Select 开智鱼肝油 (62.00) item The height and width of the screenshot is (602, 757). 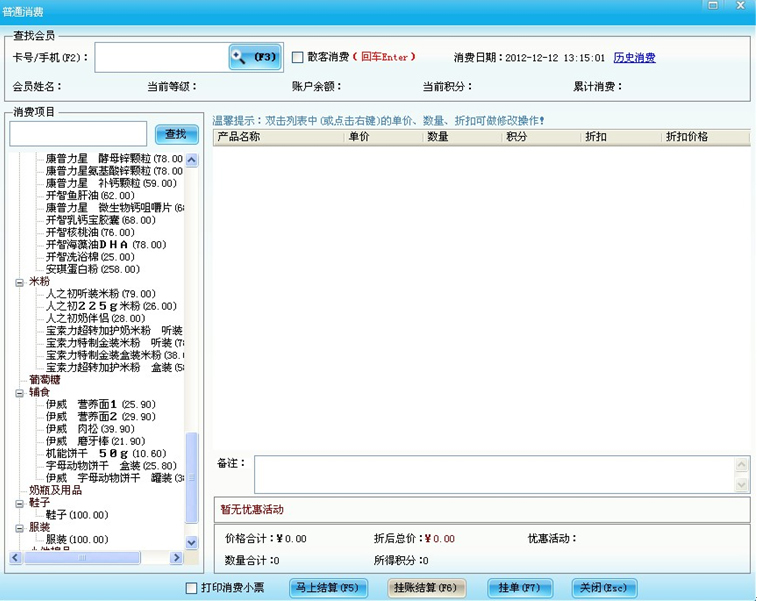[x=90, y=196]
